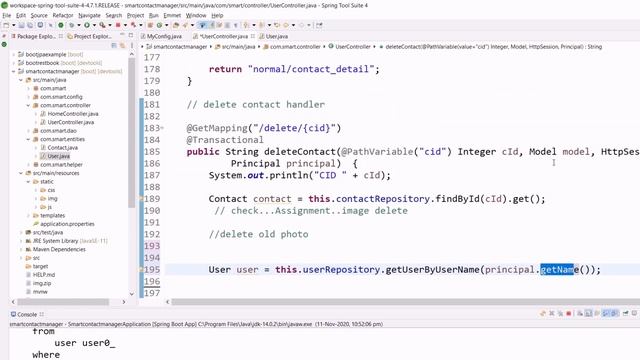The height and width of the screenshot is (360, 640).
Task: Expand the bootjpaexample project node
Action: point(13,54)
